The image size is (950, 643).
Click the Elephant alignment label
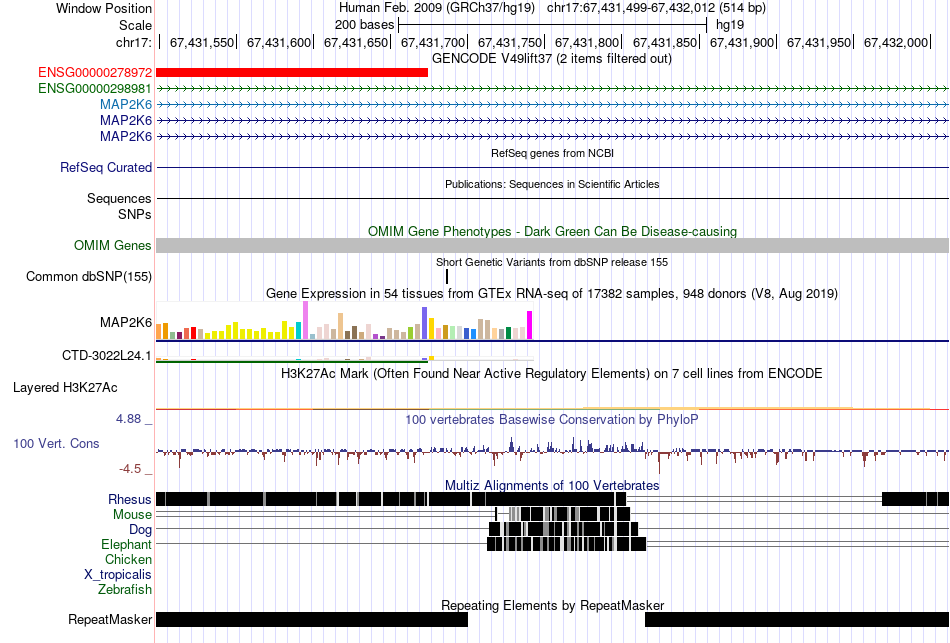coord(126,544)
